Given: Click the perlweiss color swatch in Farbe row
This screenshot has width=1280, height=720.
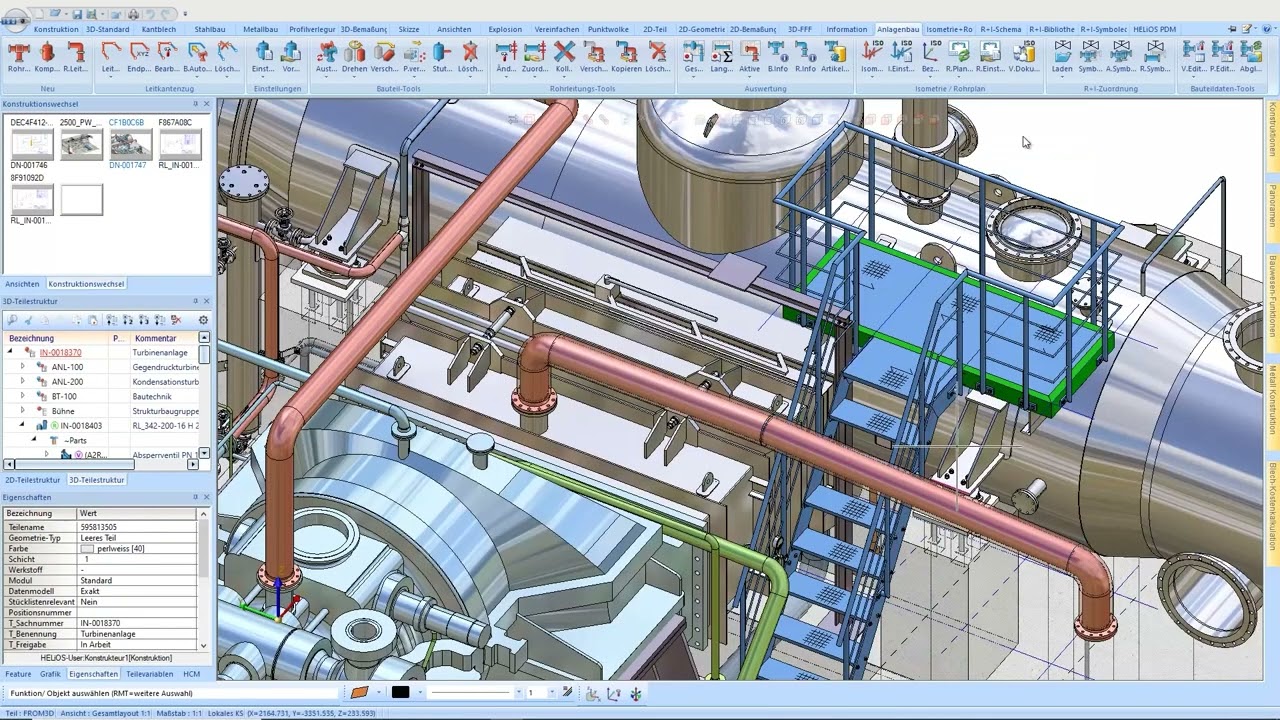Looking at the screenshot, I should (x=87, y=549).
